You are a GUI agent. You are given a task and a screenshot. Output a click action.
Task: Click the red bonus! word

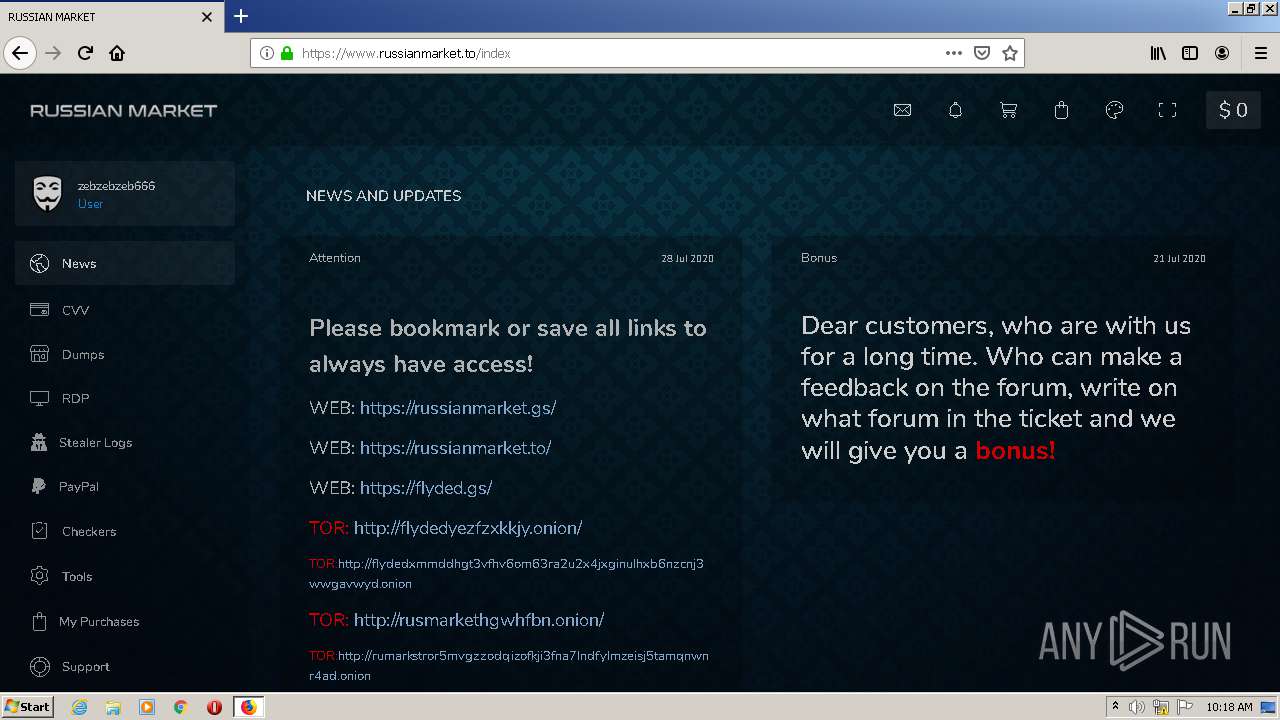(1015, 451)
